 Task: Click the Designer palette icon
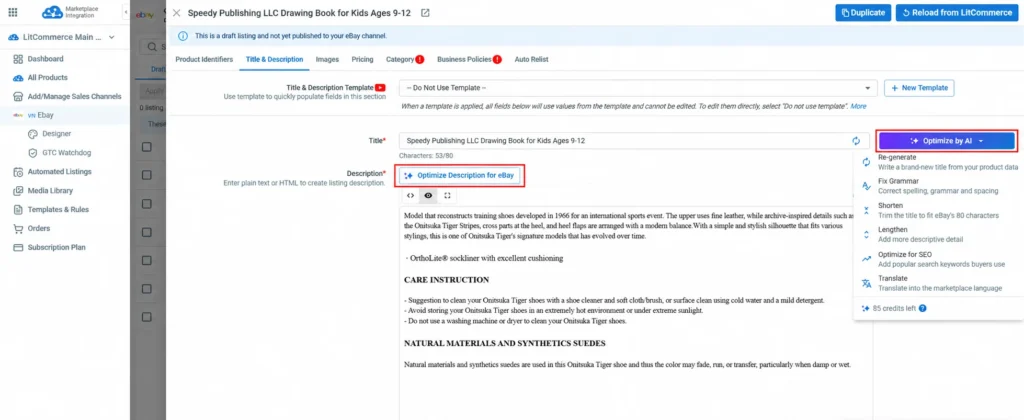(33, 134)
